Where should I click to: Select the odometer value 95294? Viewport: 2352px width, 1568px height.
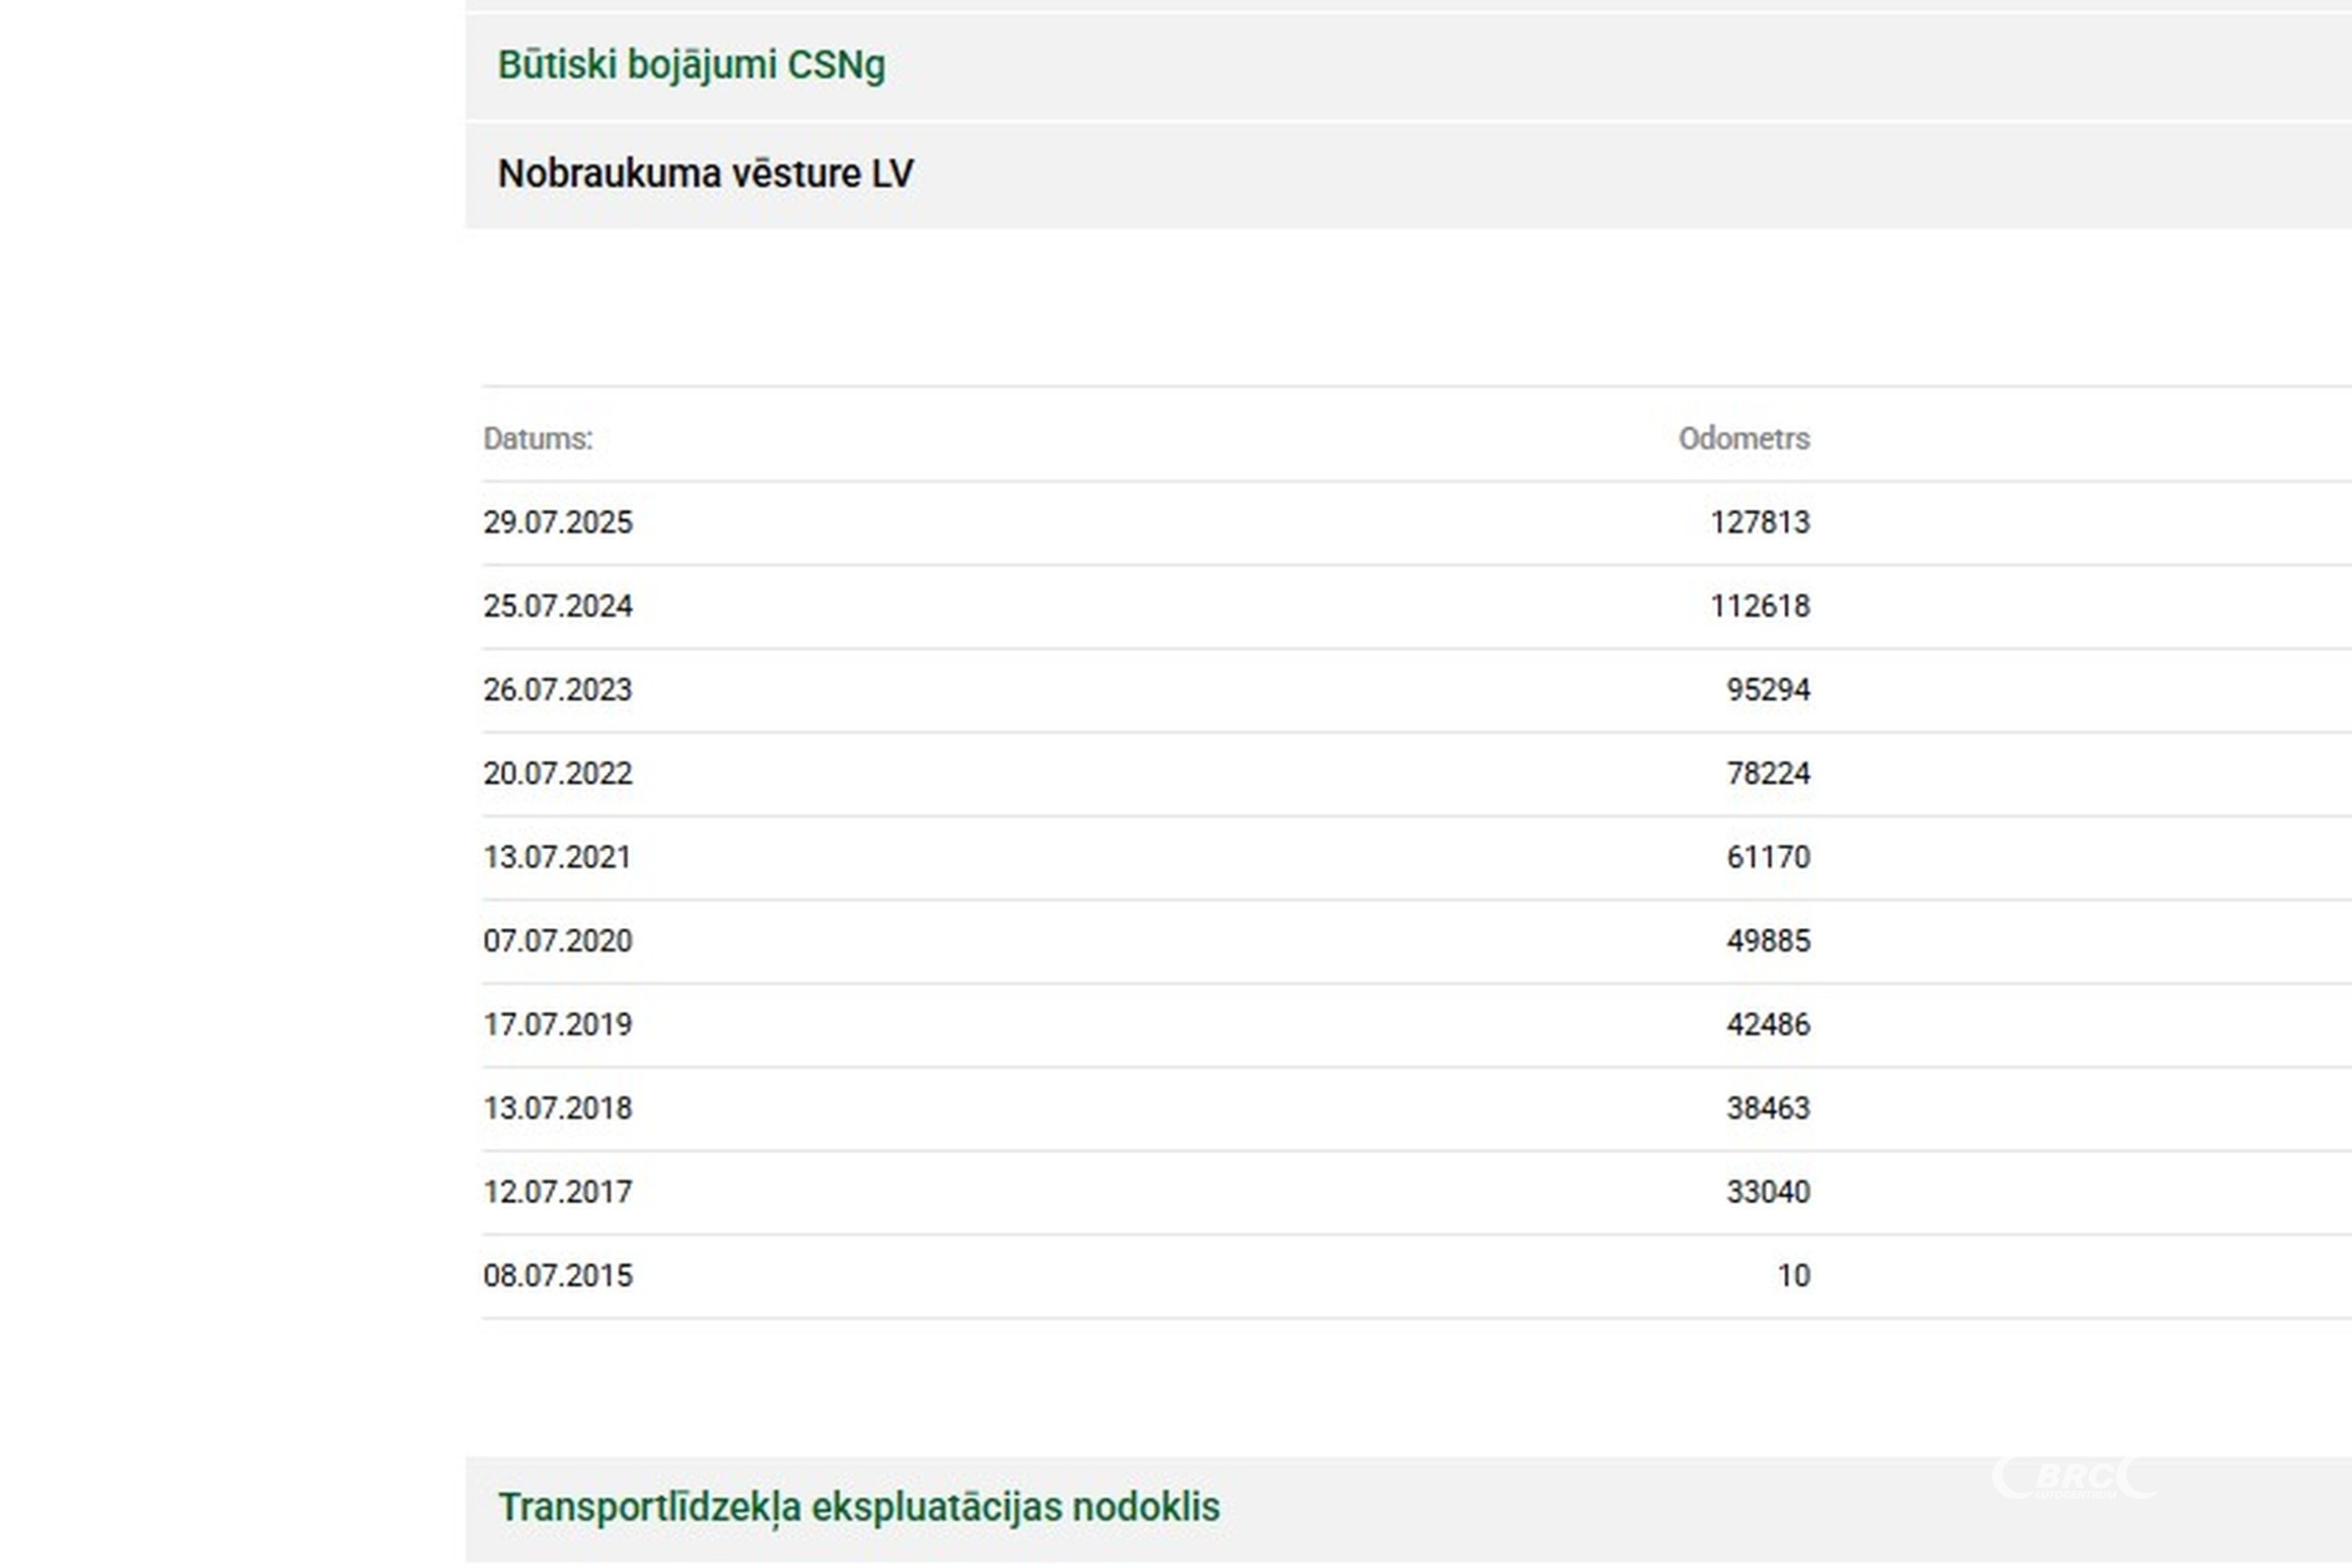coord(1767,690)
